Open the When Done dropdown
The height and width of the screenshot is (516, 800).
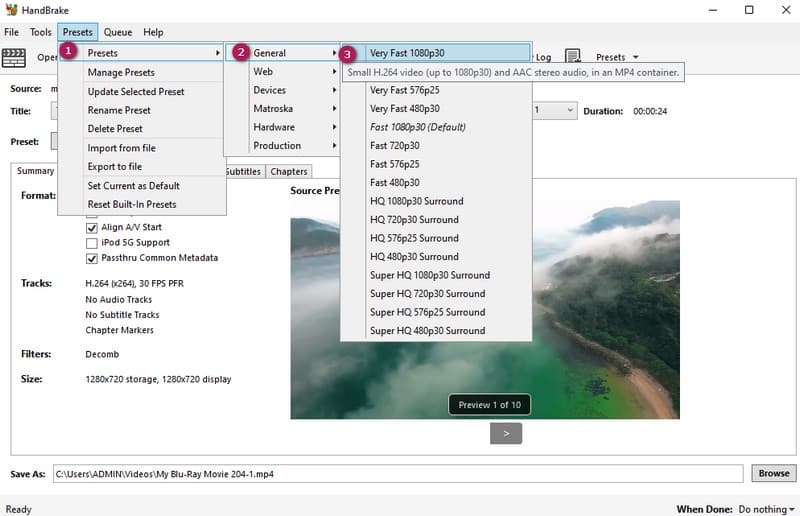tap(767, 509)
